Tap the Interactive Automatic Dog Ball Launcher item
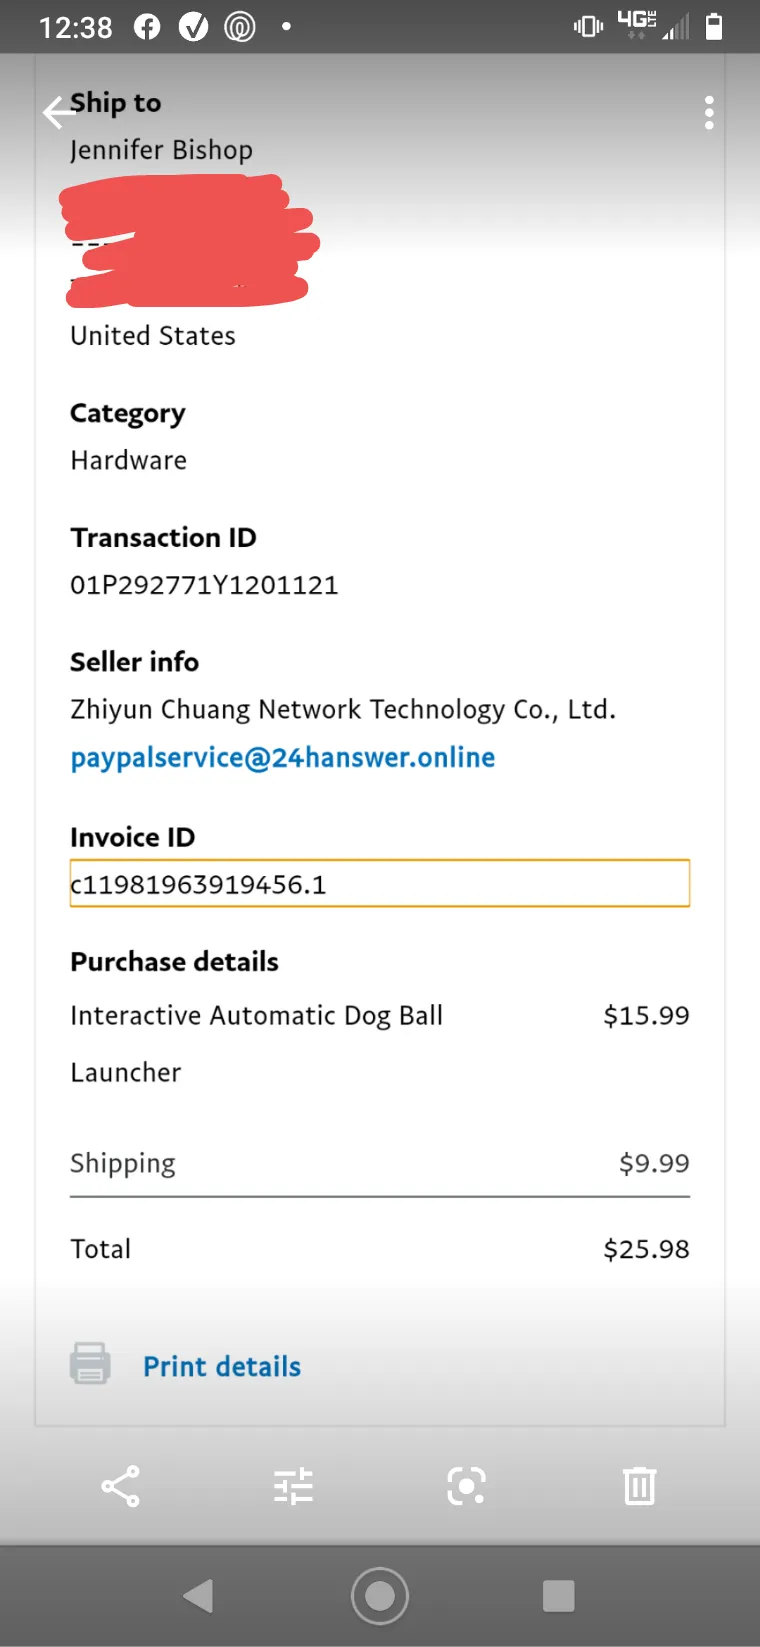The width and height of the screenshot is (760, 1647). pyautogui.click(x=256, y=1043)
